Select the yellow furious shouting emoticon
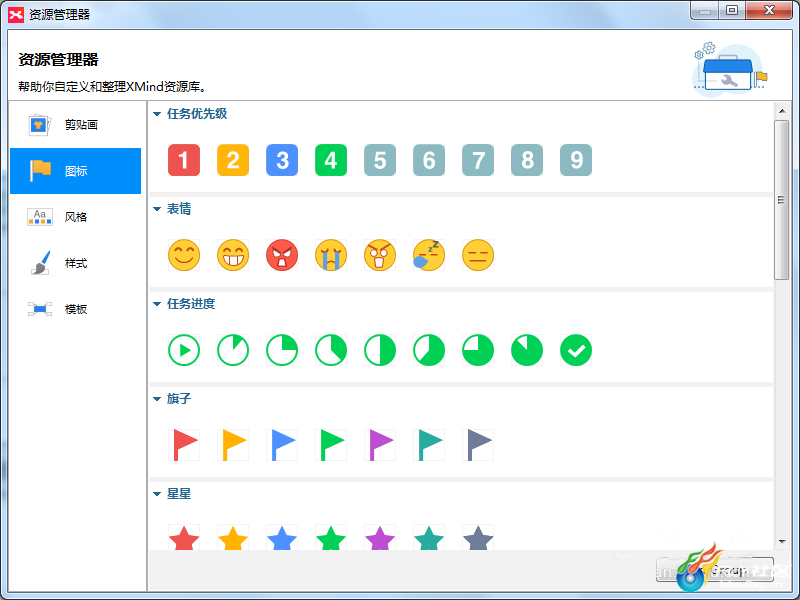This screenshot has width=800, height=600. point(380,255)
